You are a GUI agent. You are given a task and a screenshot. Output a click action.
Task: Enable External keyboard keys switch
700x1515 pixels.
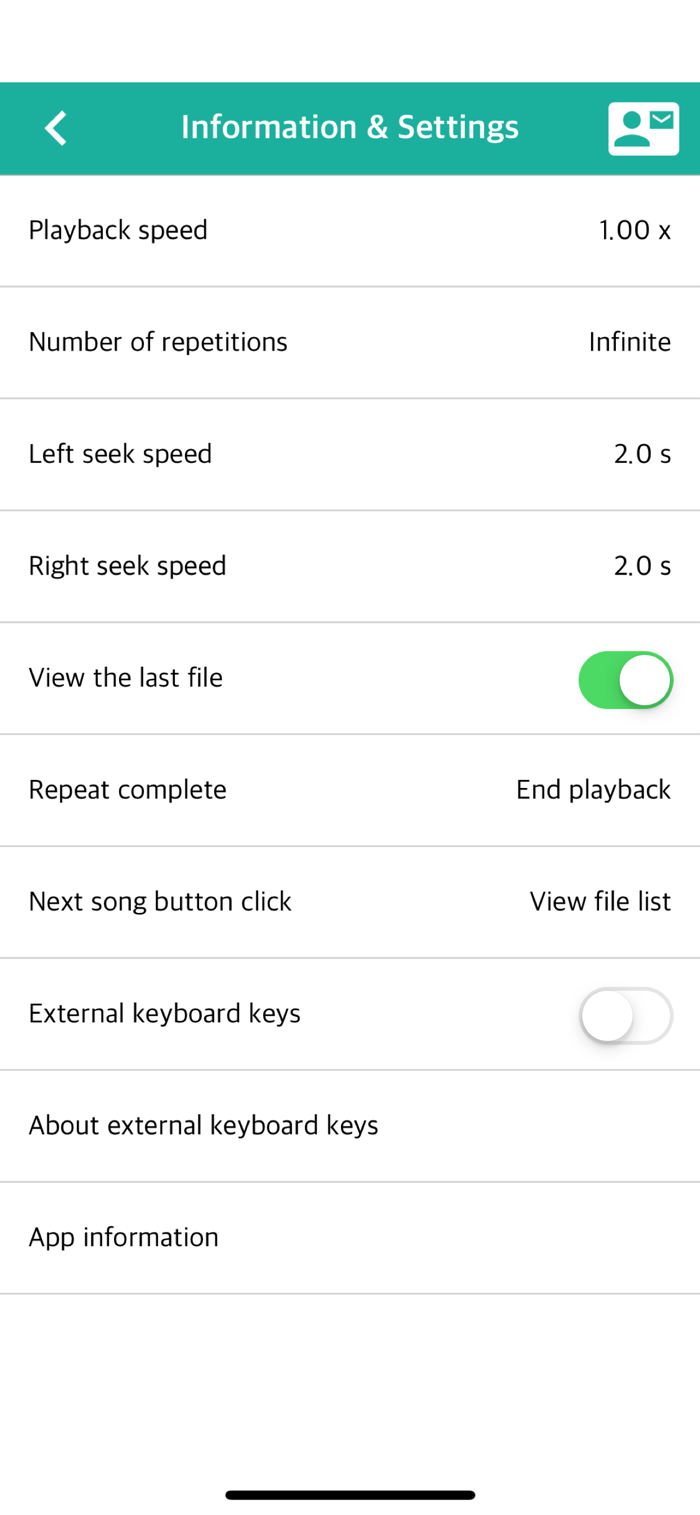[x=625, y=1016]
